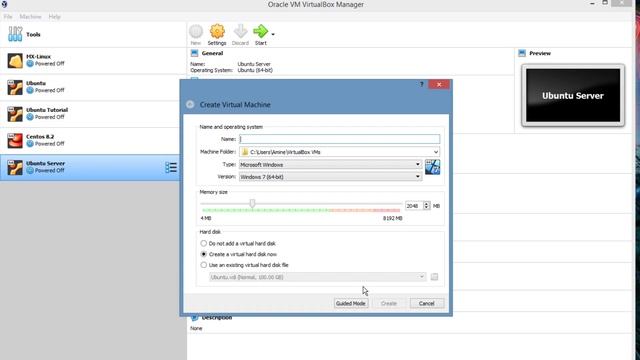Viewport: 640px width, 360px height.
Task: Click the Cancel button
Action: (x=427, y=303)
